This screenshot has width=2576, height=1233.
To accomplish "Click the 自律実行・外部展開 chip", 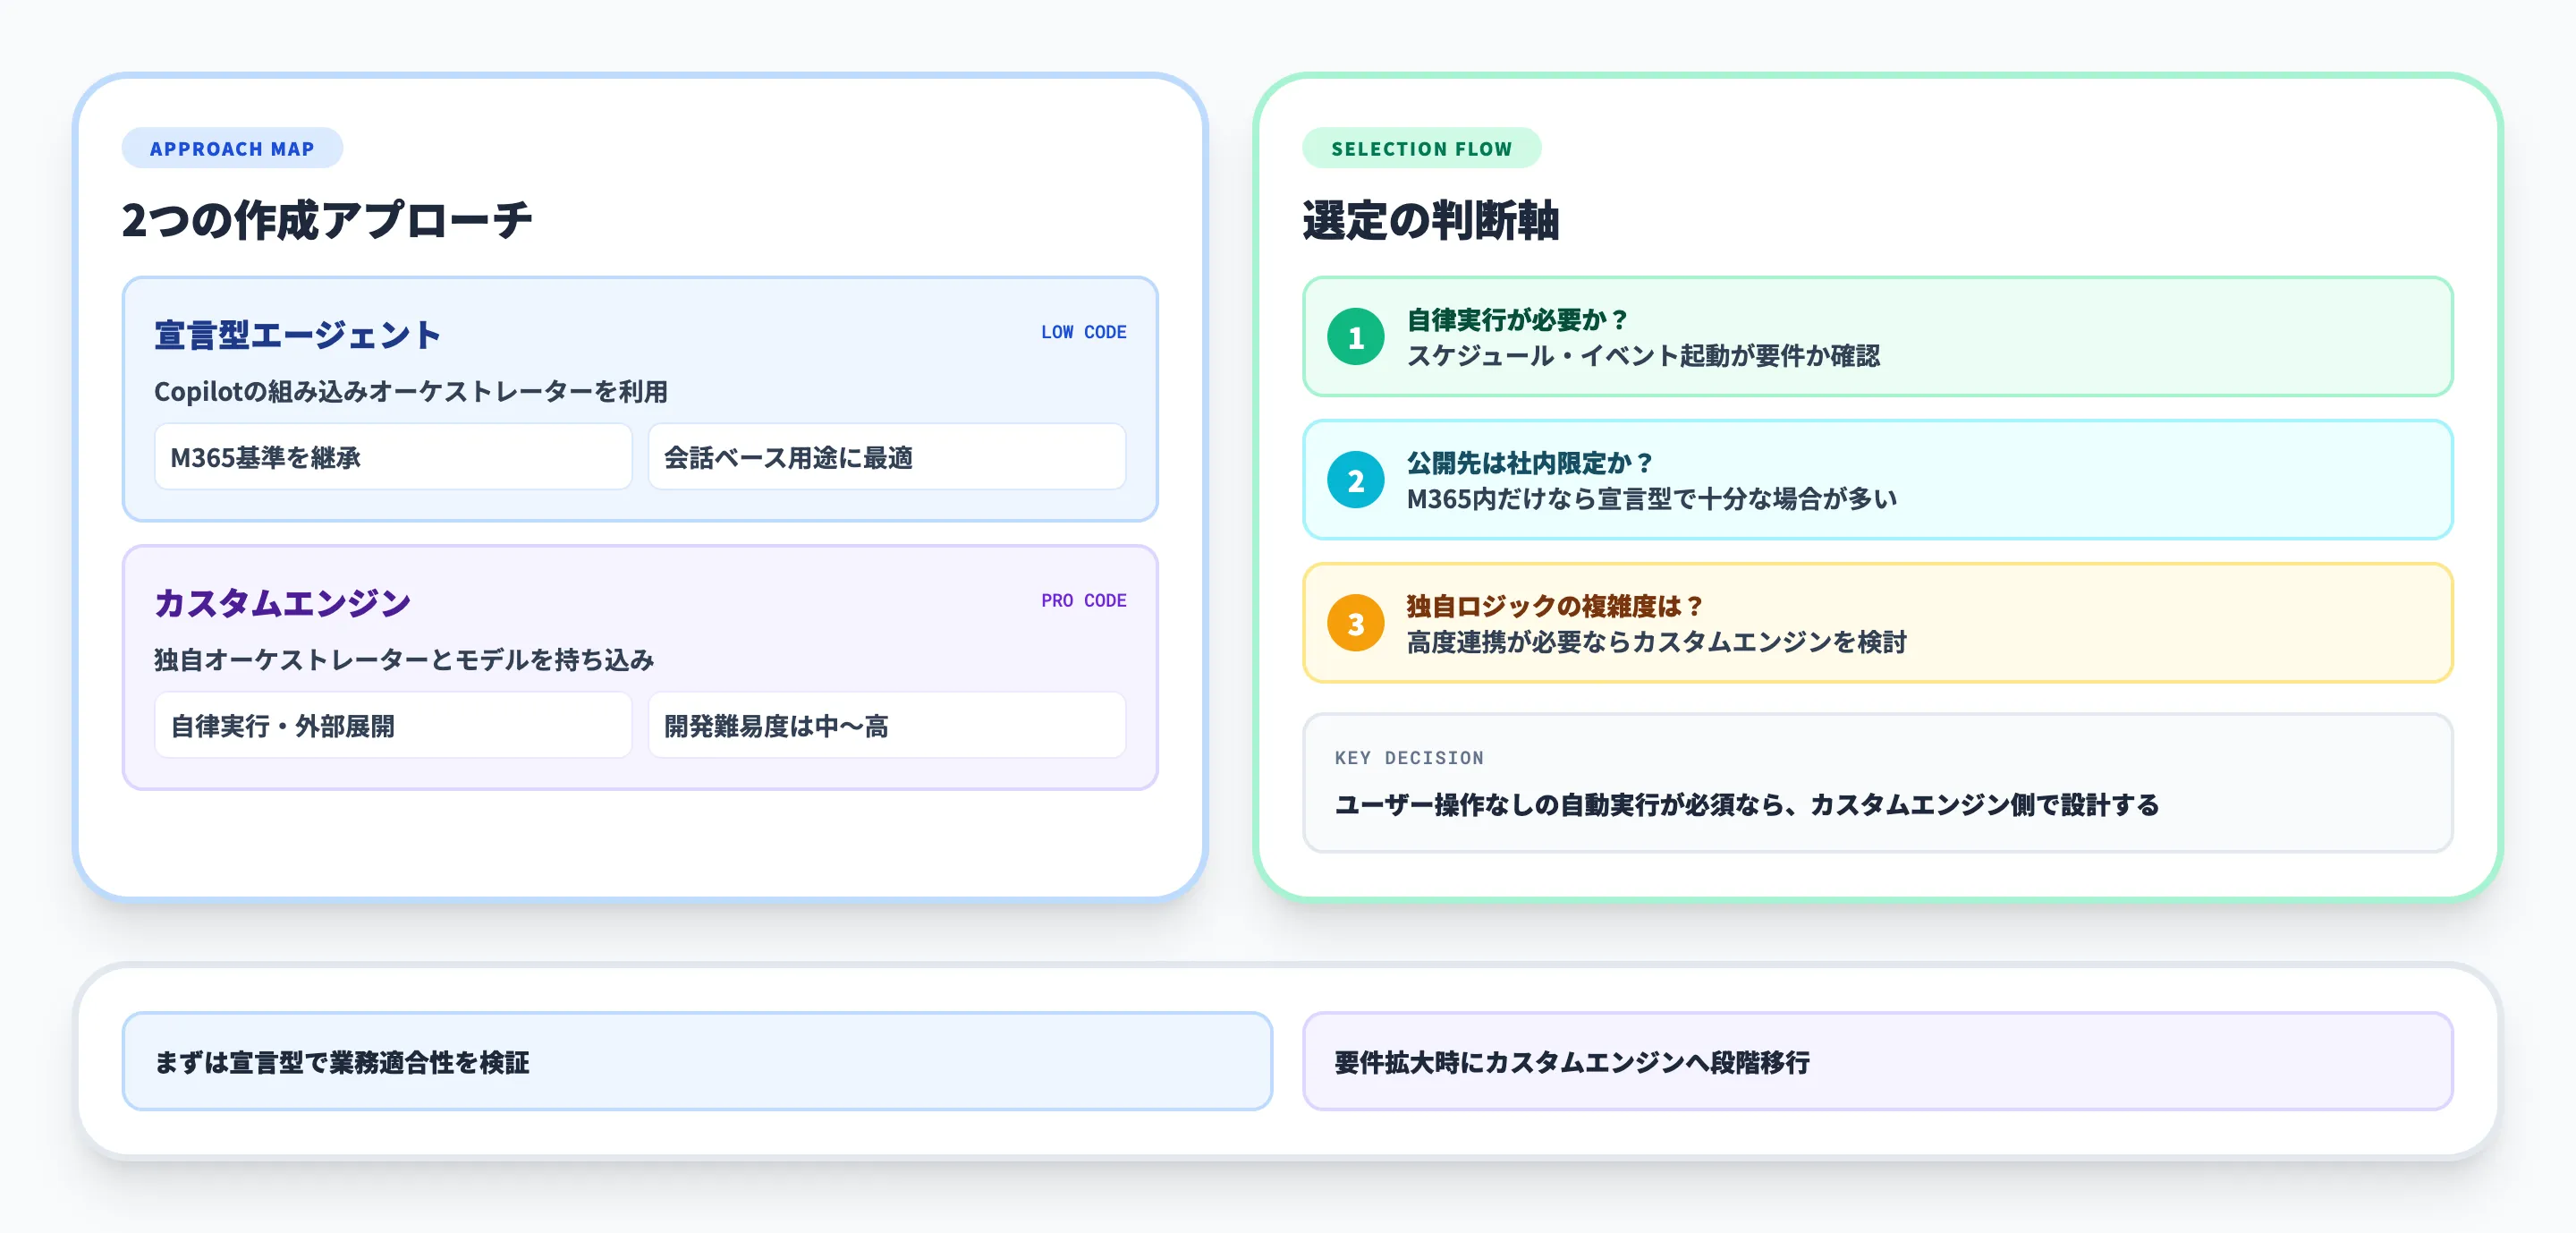I will pos(392,726).
